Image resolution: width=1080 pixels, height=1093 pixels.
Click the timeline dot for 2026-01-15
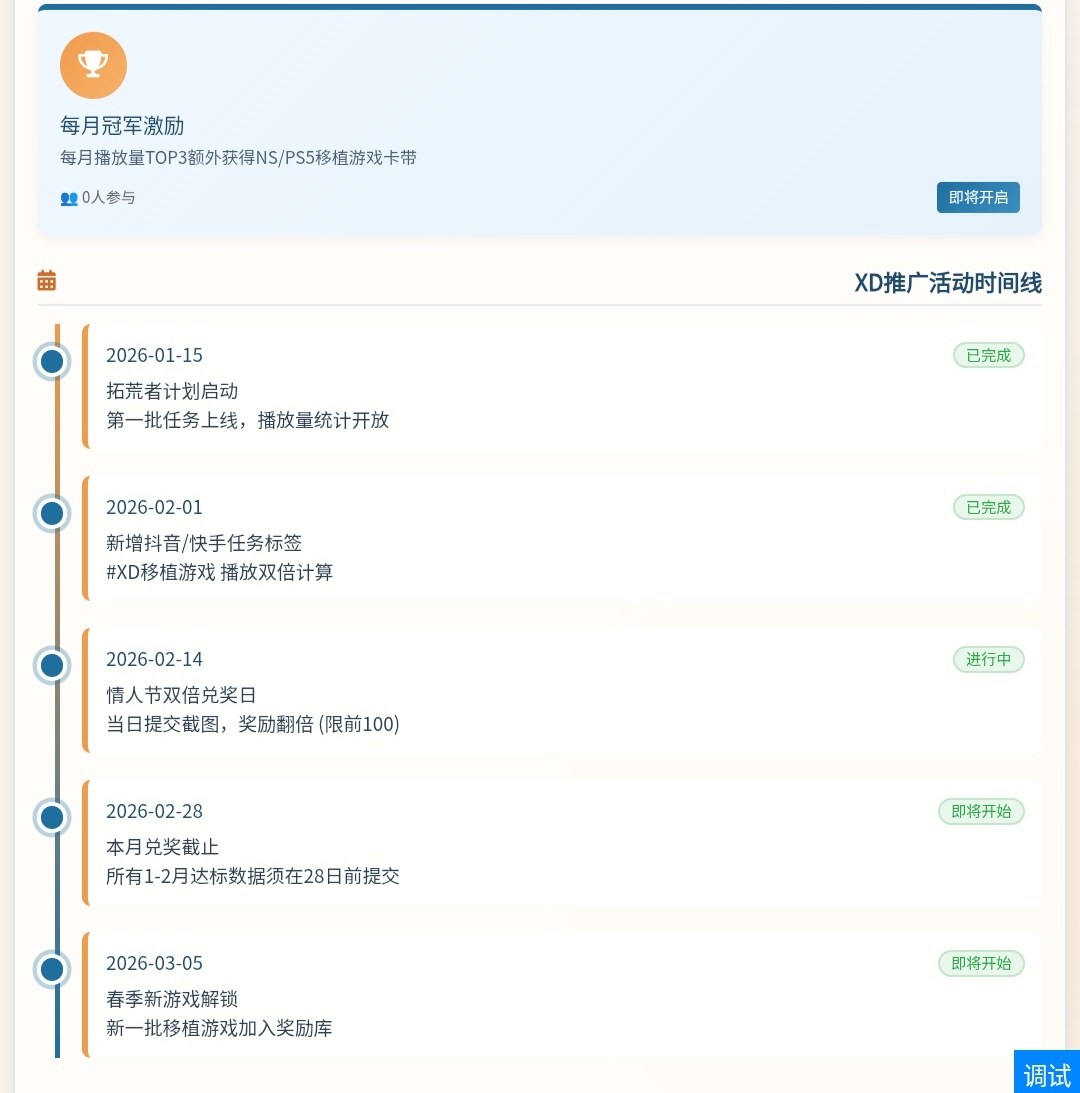tap(51, 361)
